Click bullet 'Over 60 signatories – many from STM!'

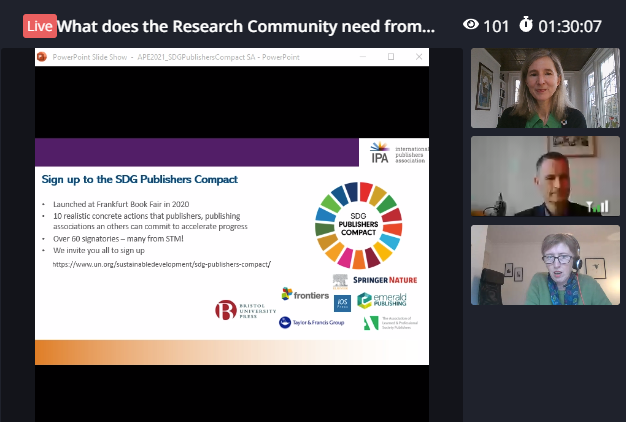pos(119,239)
